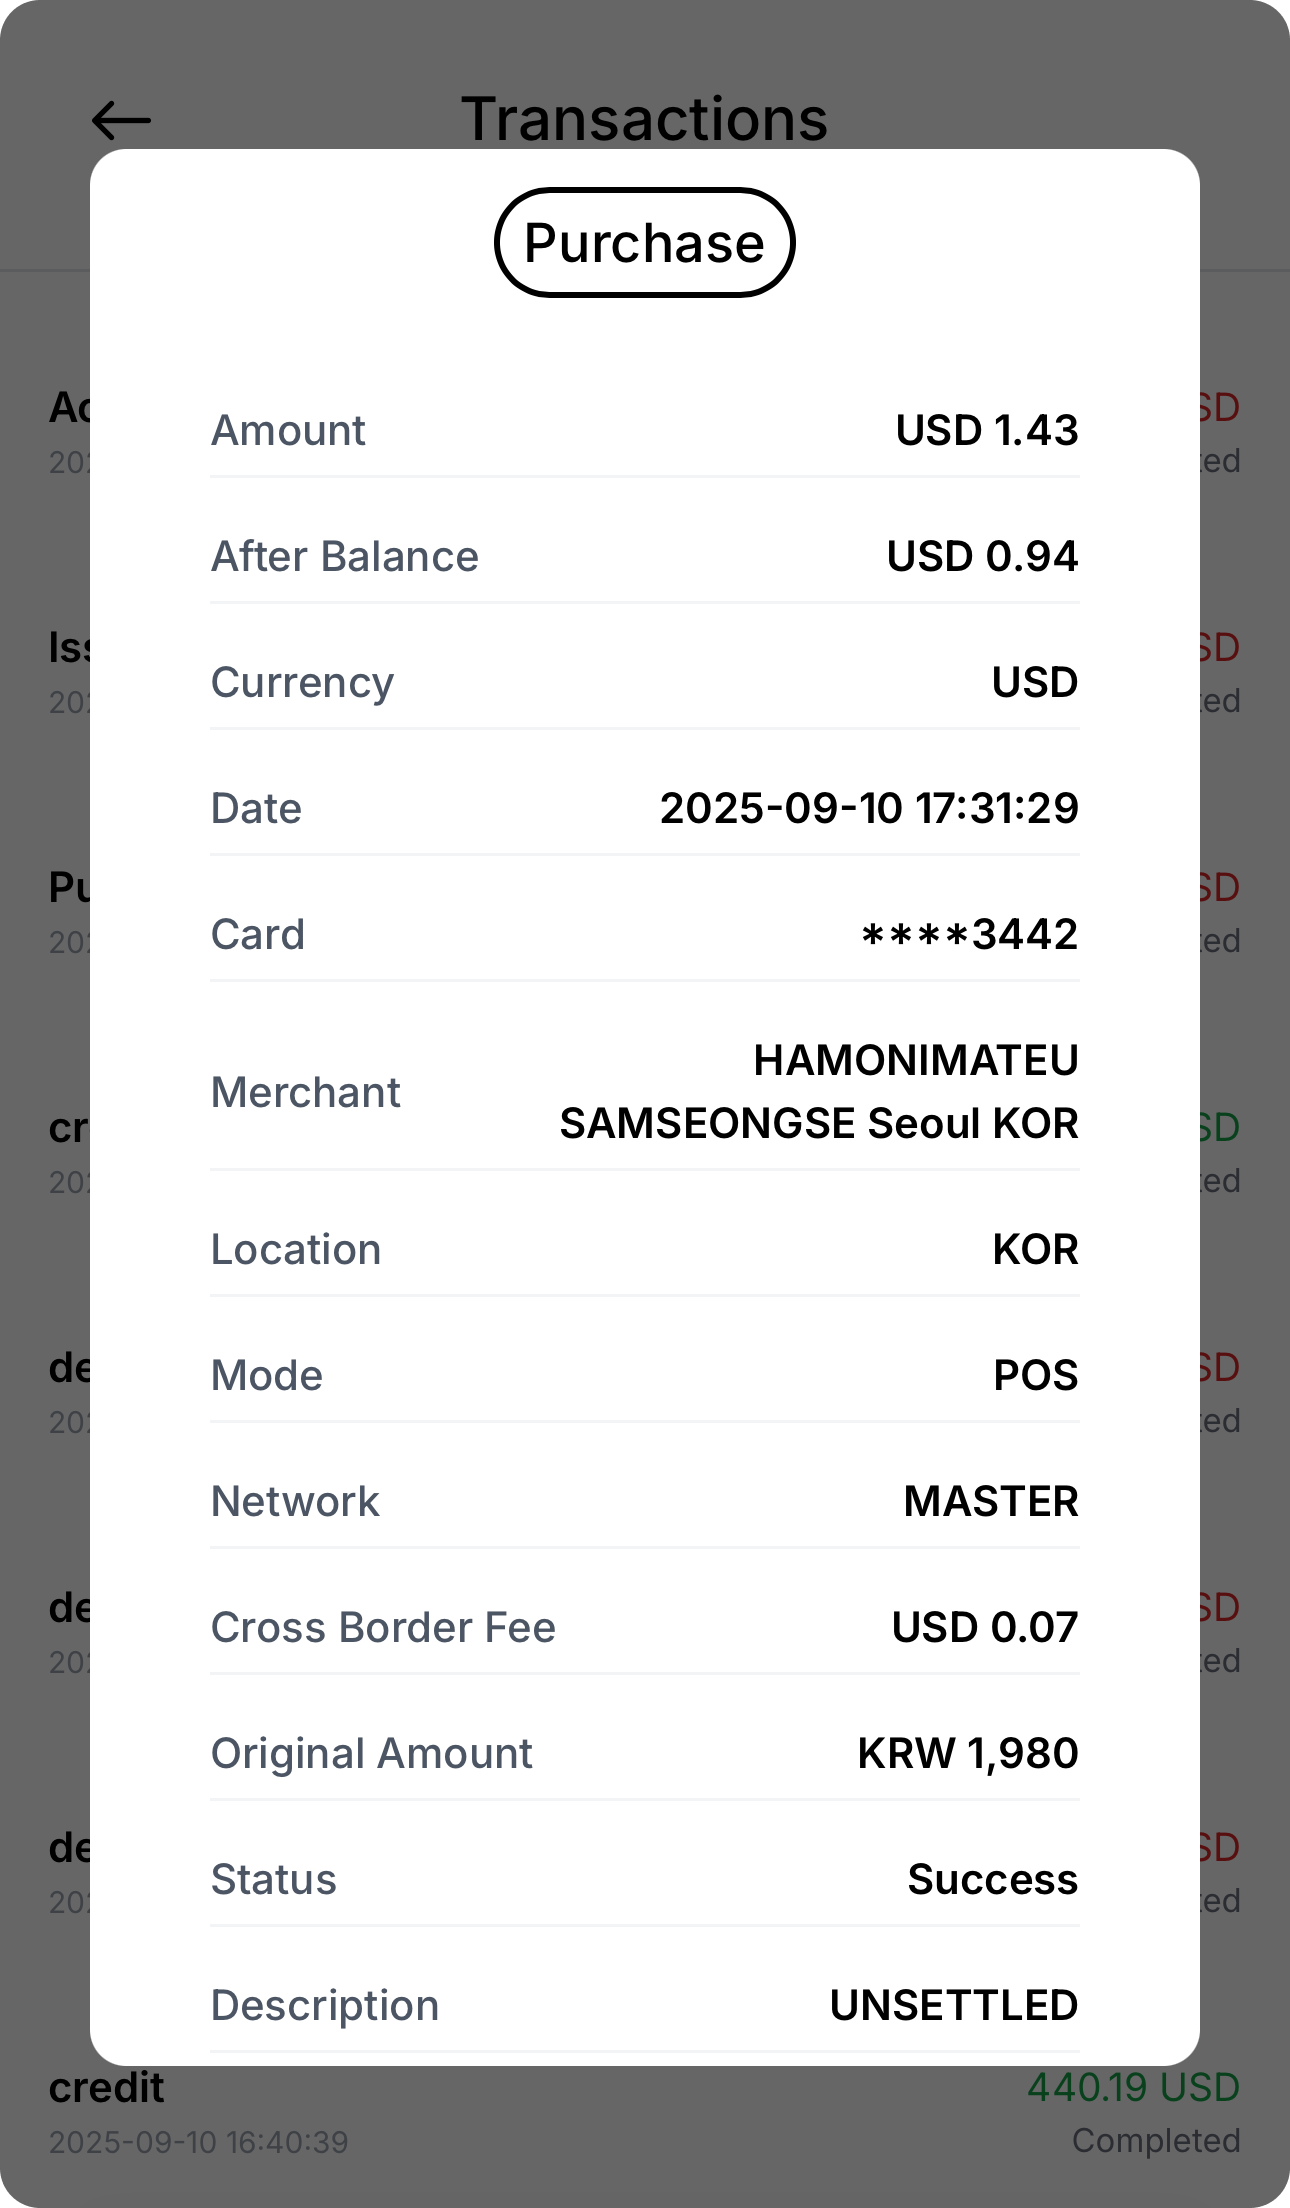Click the After Balance USD 0.94 value
This screenshot has height=2208, width=1290.
click(x=982, y=557)
